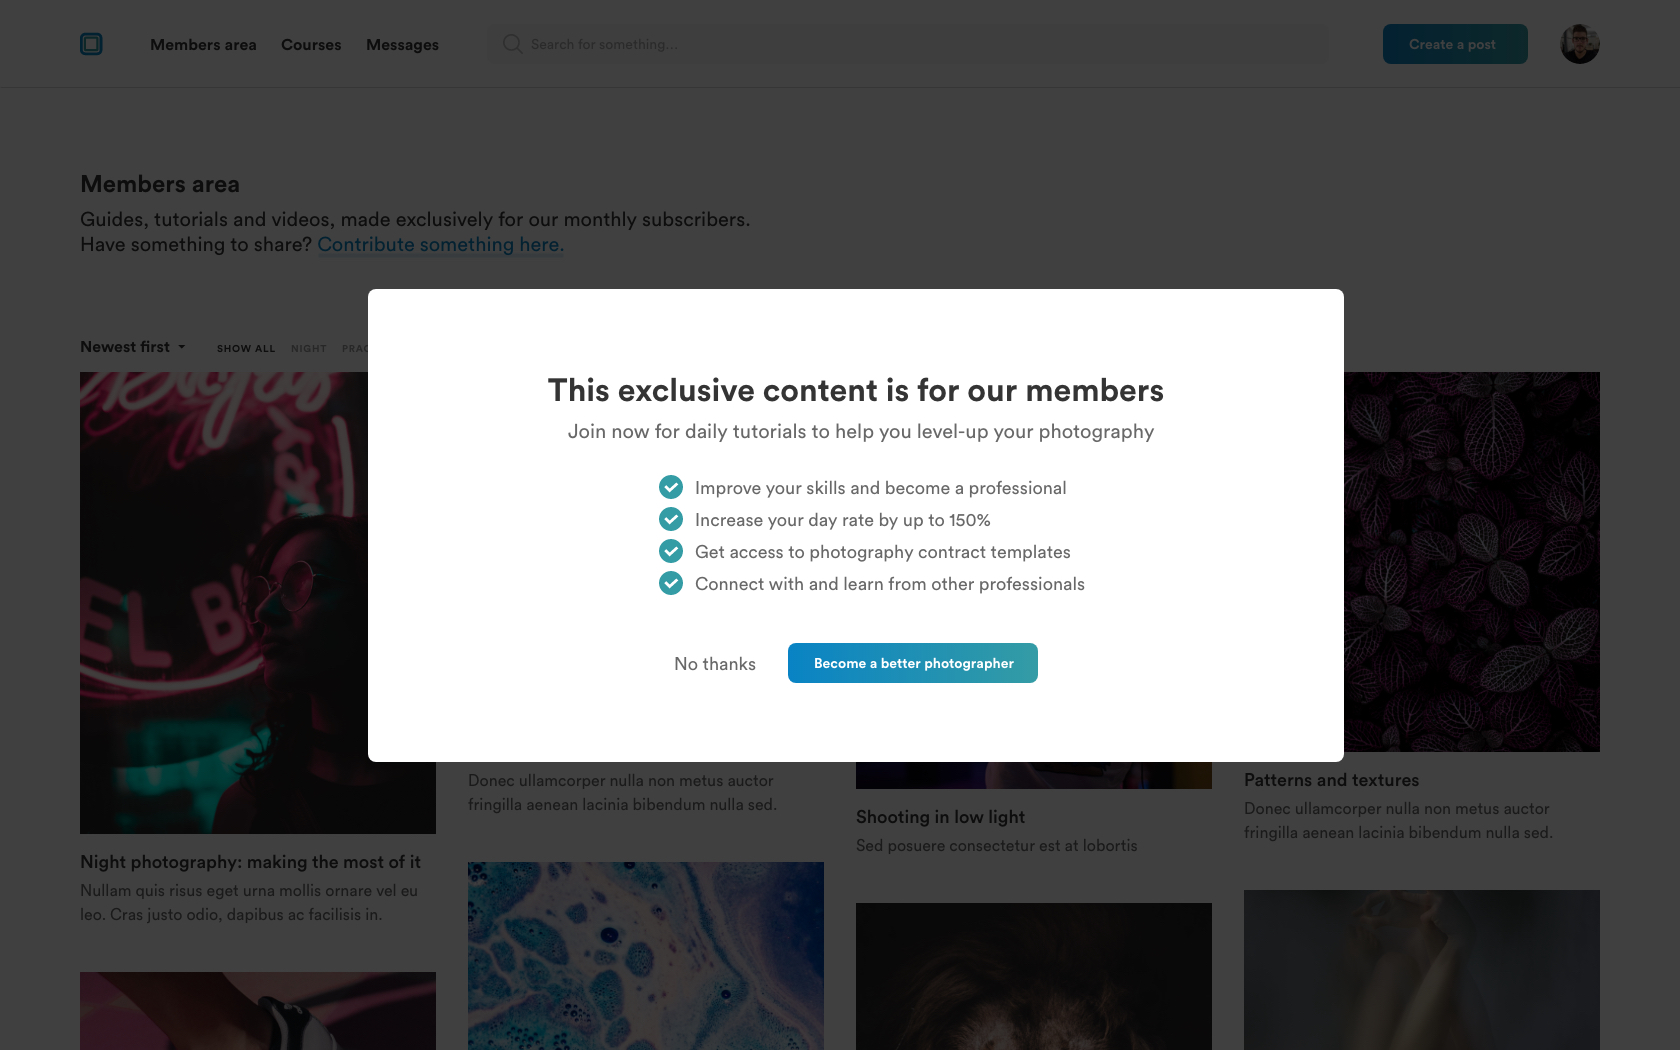Image resolution: width=1680 pixels, height=1050 pixels.
Task: Click checkmark beside Improve your skills
Action: pos(671,487)
